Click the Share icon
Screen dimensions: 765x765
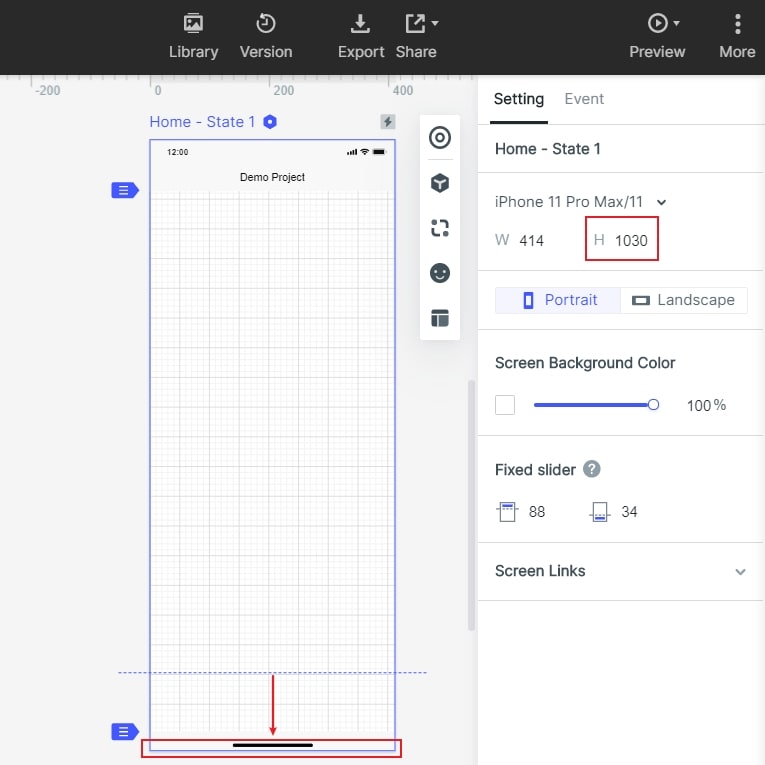[415, 23]
